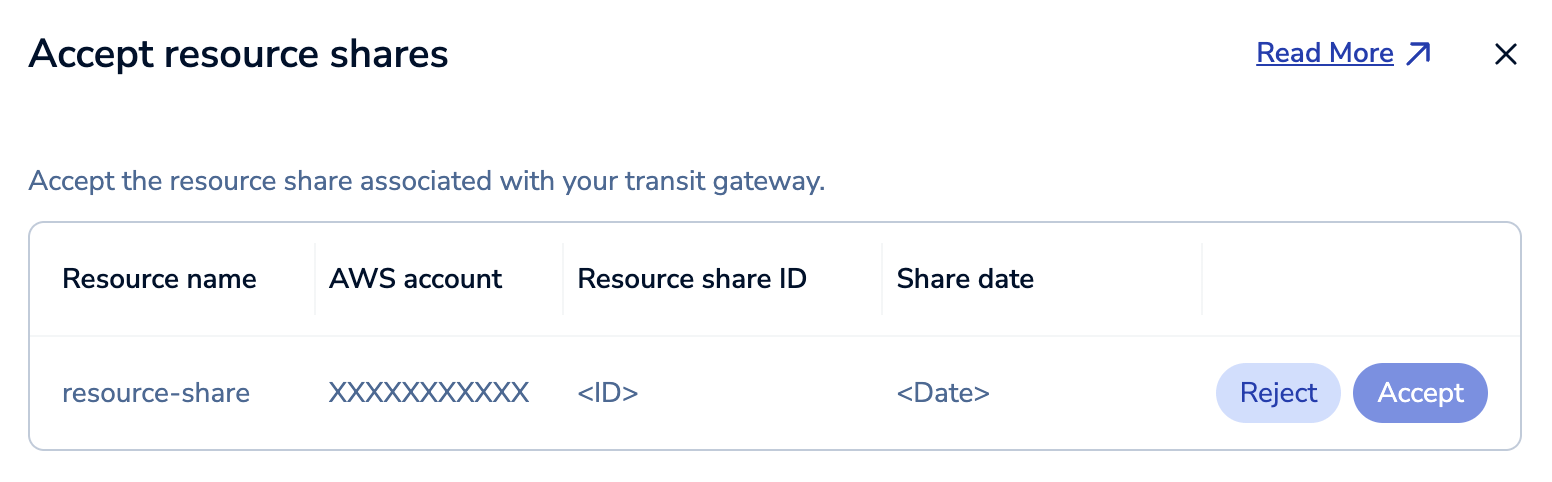Select the <ID> resource share value
Viewport: 1552px width, 482px height.
coord(608,393)
